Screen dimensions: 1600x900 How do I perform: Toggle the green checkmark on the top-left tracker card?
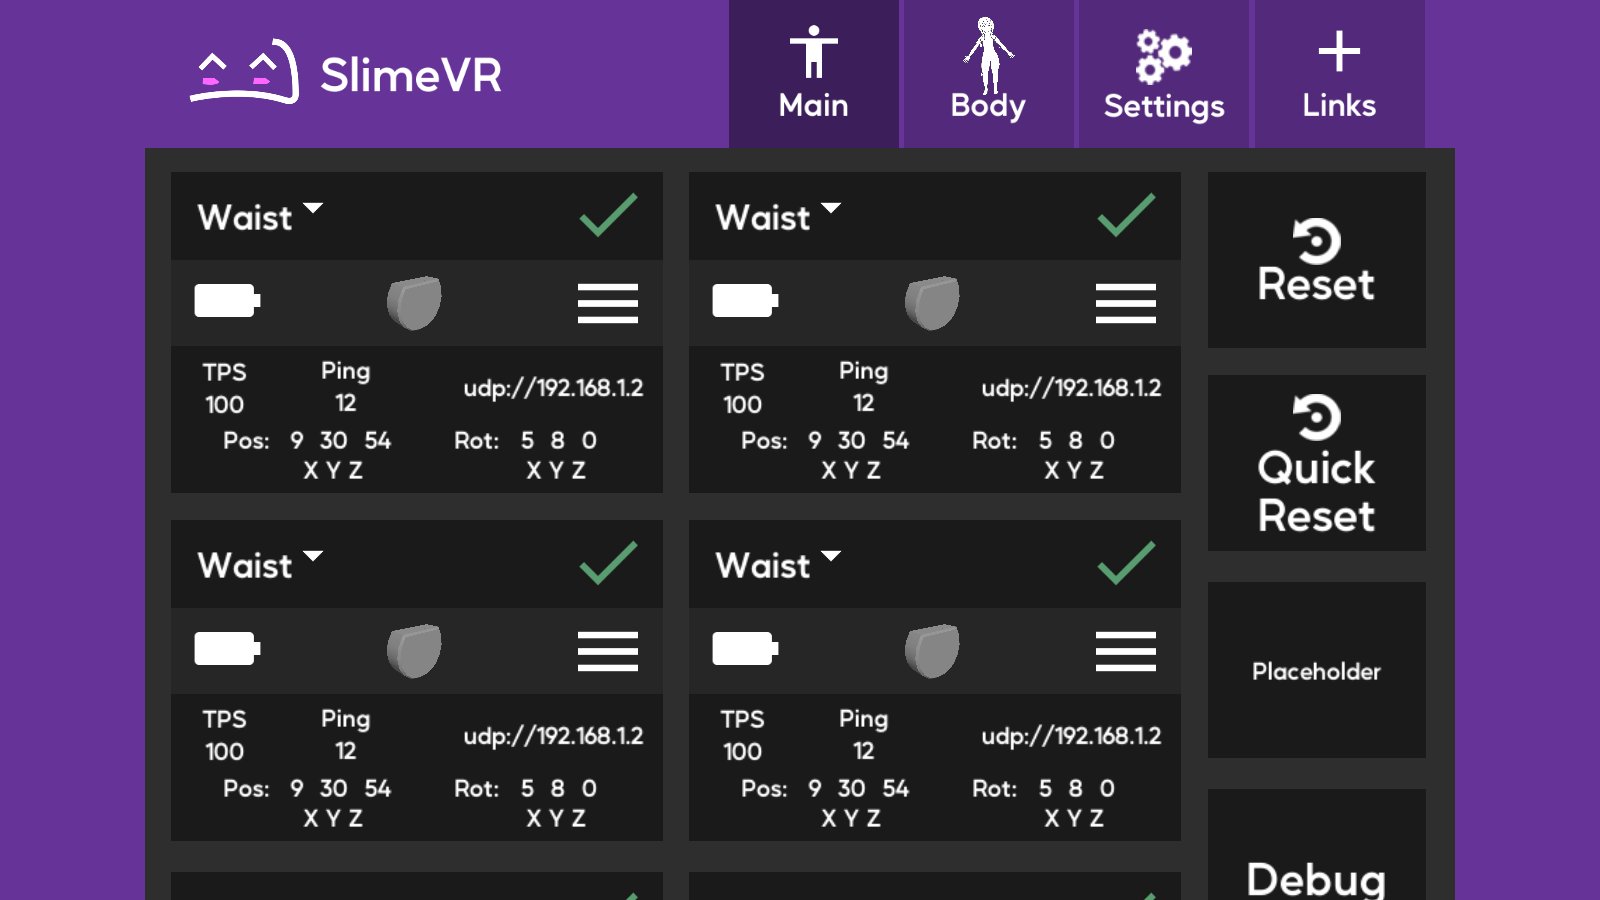coord(608,215)
